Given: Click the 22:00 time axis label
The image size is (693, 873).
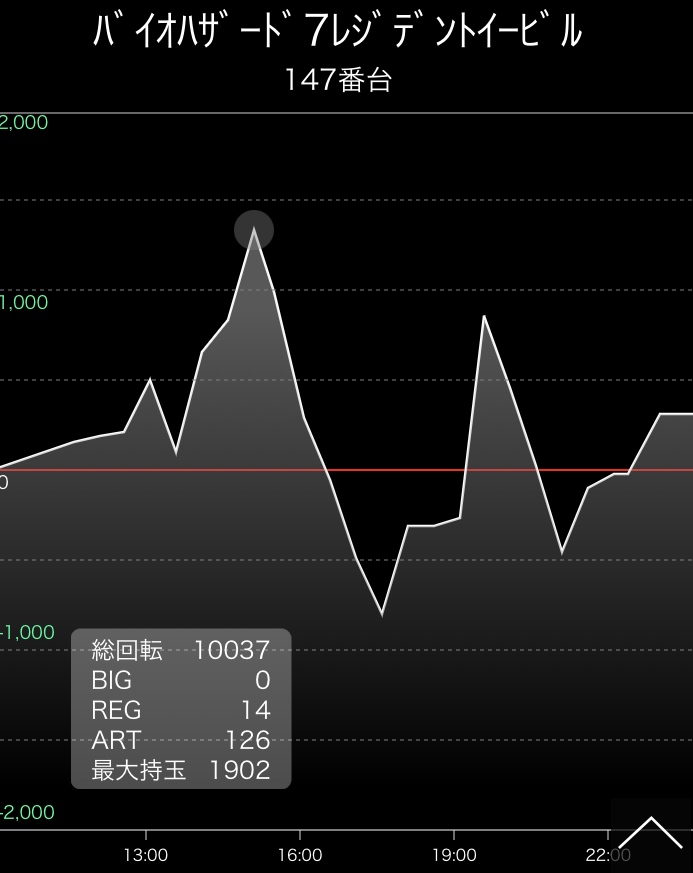Looking at the screenshot, I should tap(608, 855).
